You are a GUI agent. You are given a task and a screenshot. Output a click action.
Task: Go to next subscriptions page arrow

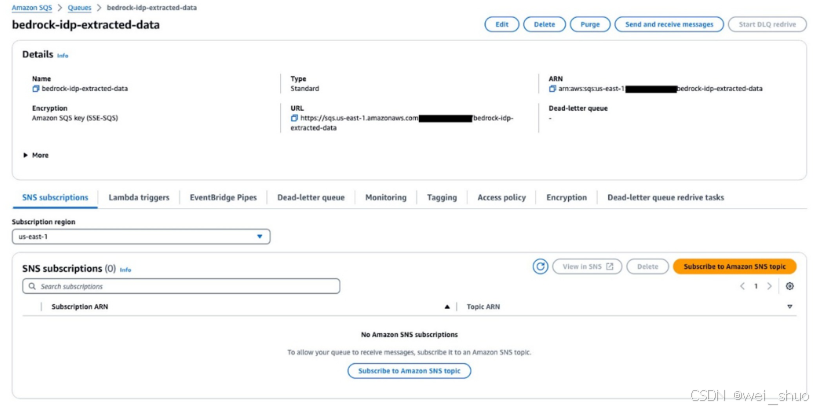click(x=769, y=286)
